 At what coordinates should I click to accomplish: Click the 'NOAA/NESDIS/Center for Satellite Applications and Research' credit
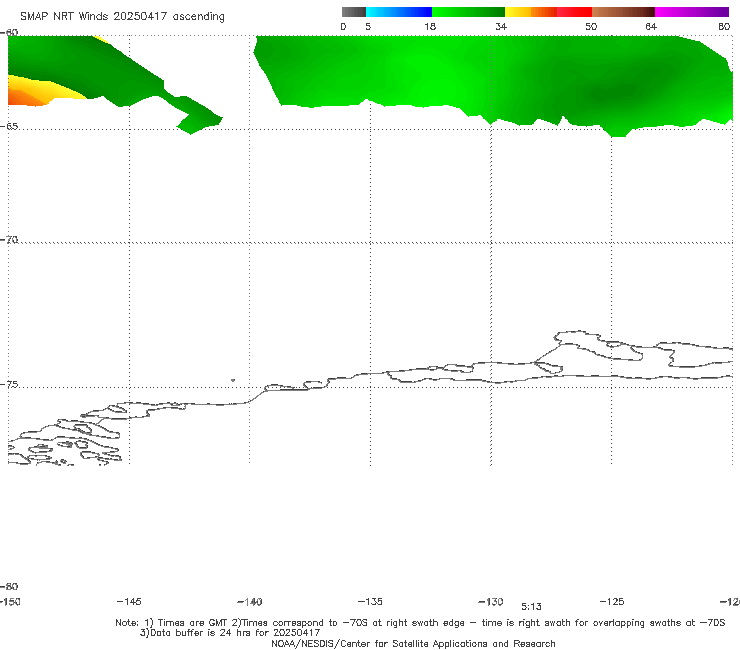[x=413, y=644]
